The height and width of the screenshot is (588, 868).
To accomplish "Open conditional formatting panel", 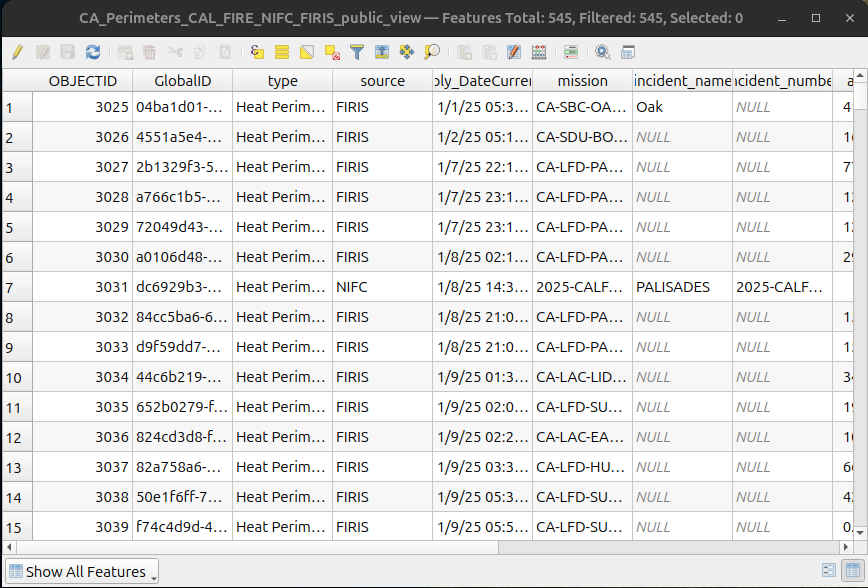I will 570,52.
